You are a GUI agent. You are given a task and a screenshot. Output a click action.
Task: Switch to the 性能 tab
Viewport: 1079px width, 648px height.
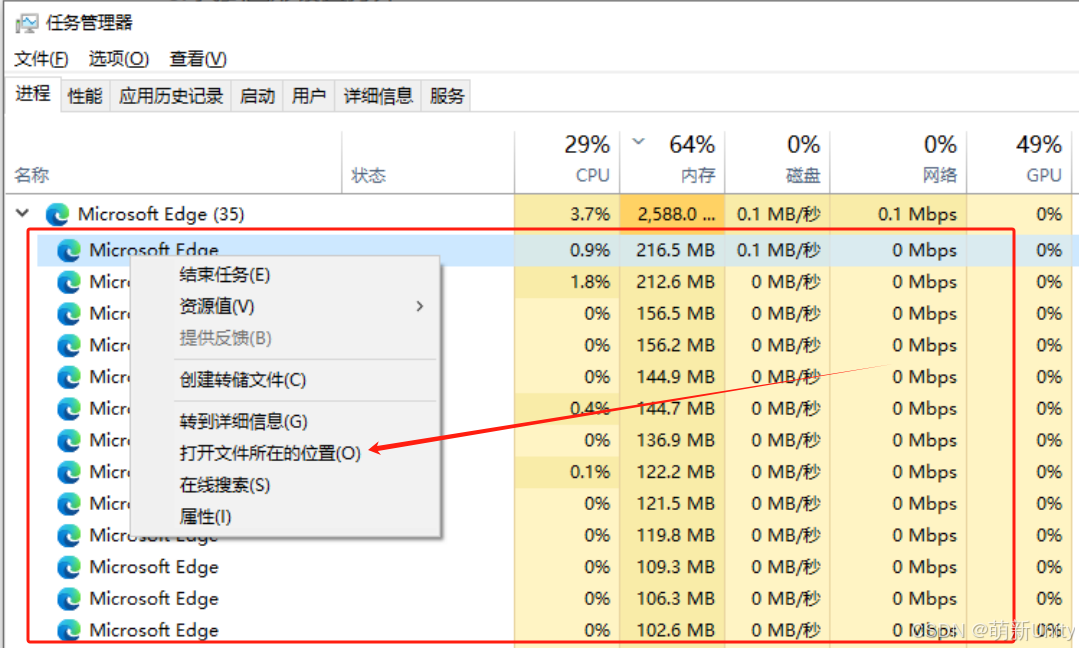click(x=85, y=96)
